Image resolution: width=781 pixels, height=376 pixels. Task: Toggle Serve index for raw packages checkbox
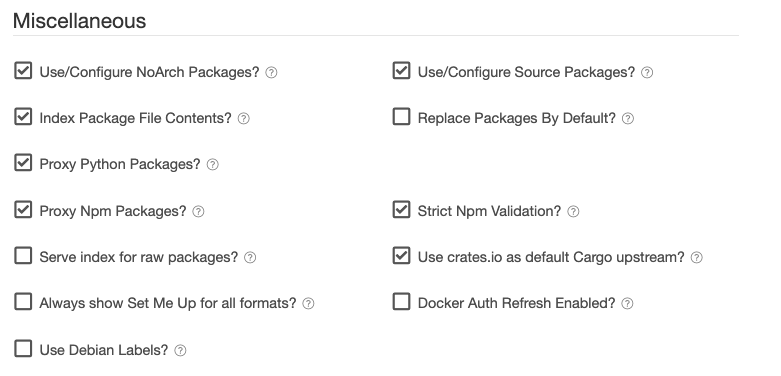click(23, 255)
